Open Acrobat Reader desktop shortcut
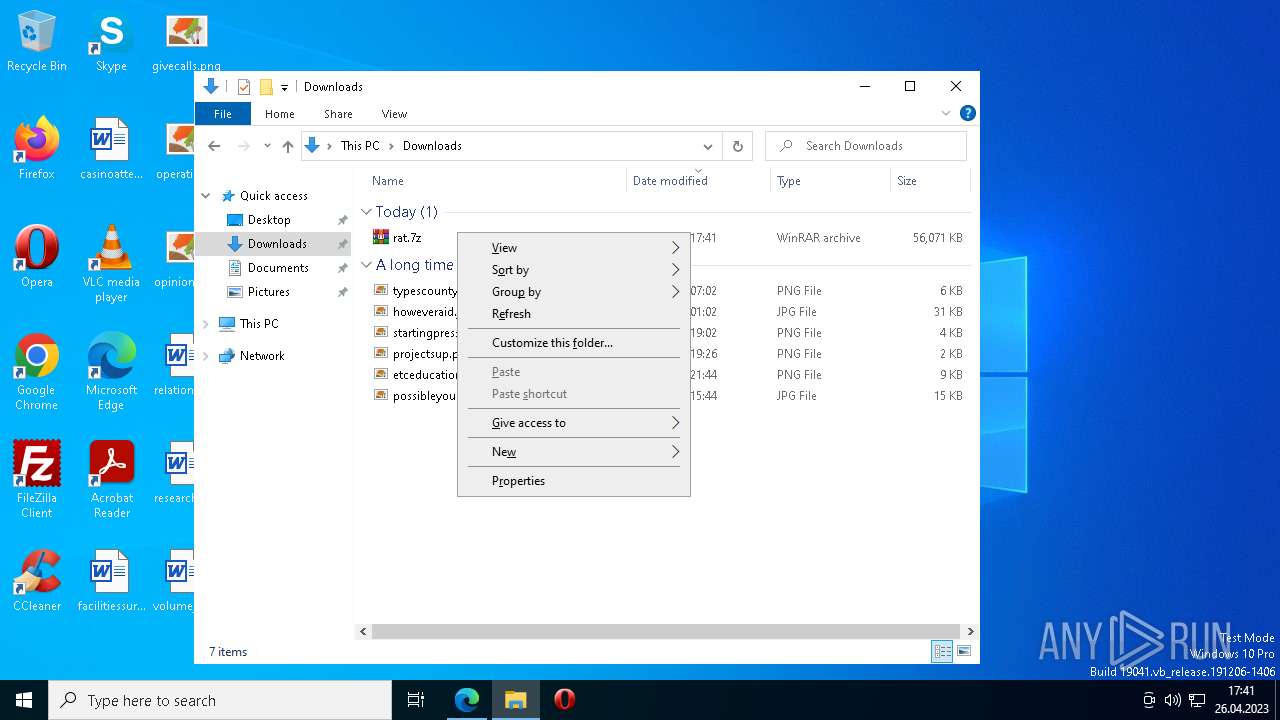 pyautogui.click(x=111, y=480)
